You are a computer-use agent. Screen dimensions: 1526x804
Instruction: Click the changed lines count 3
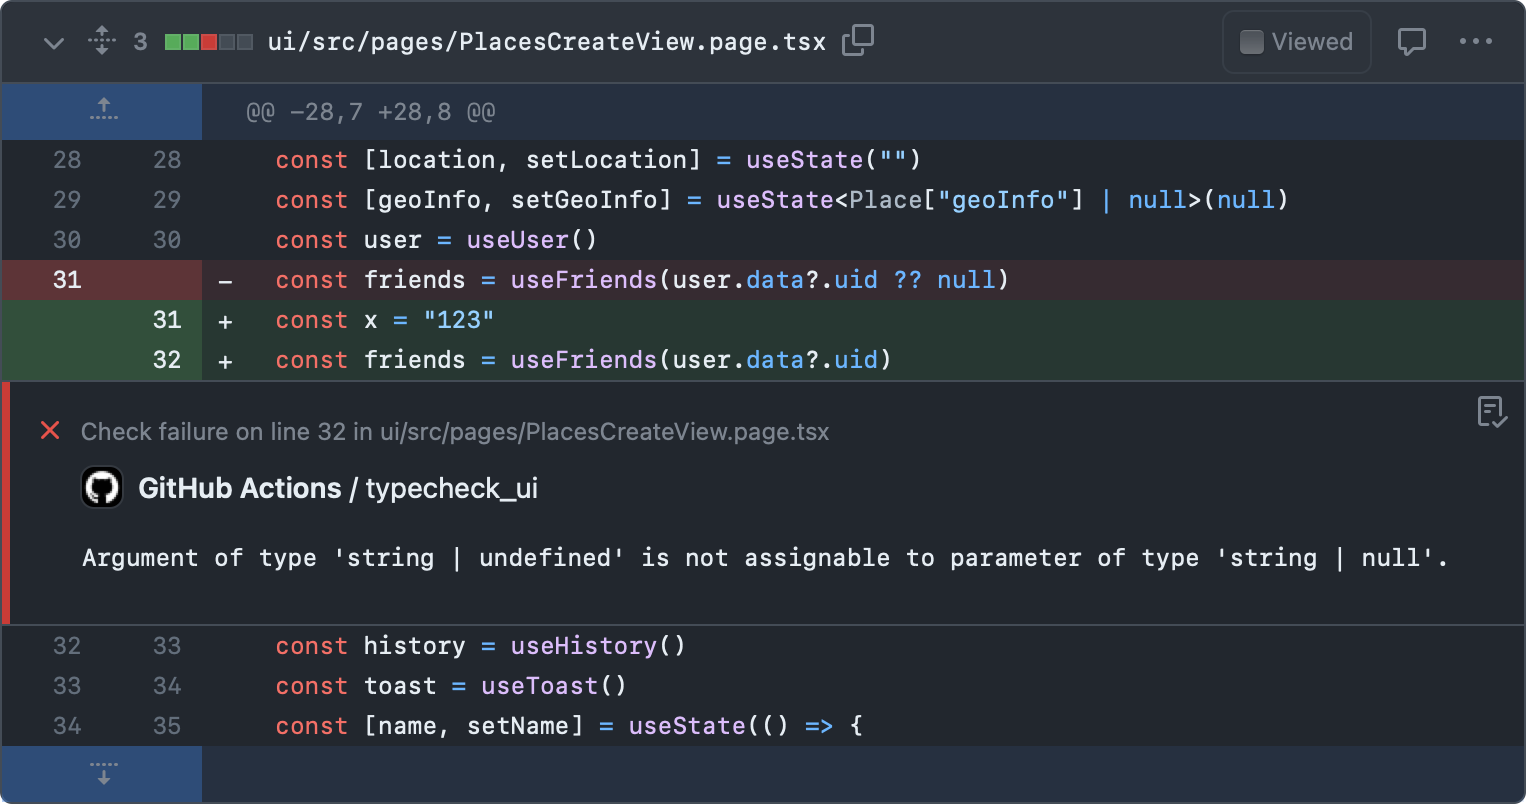click(140, 42)
